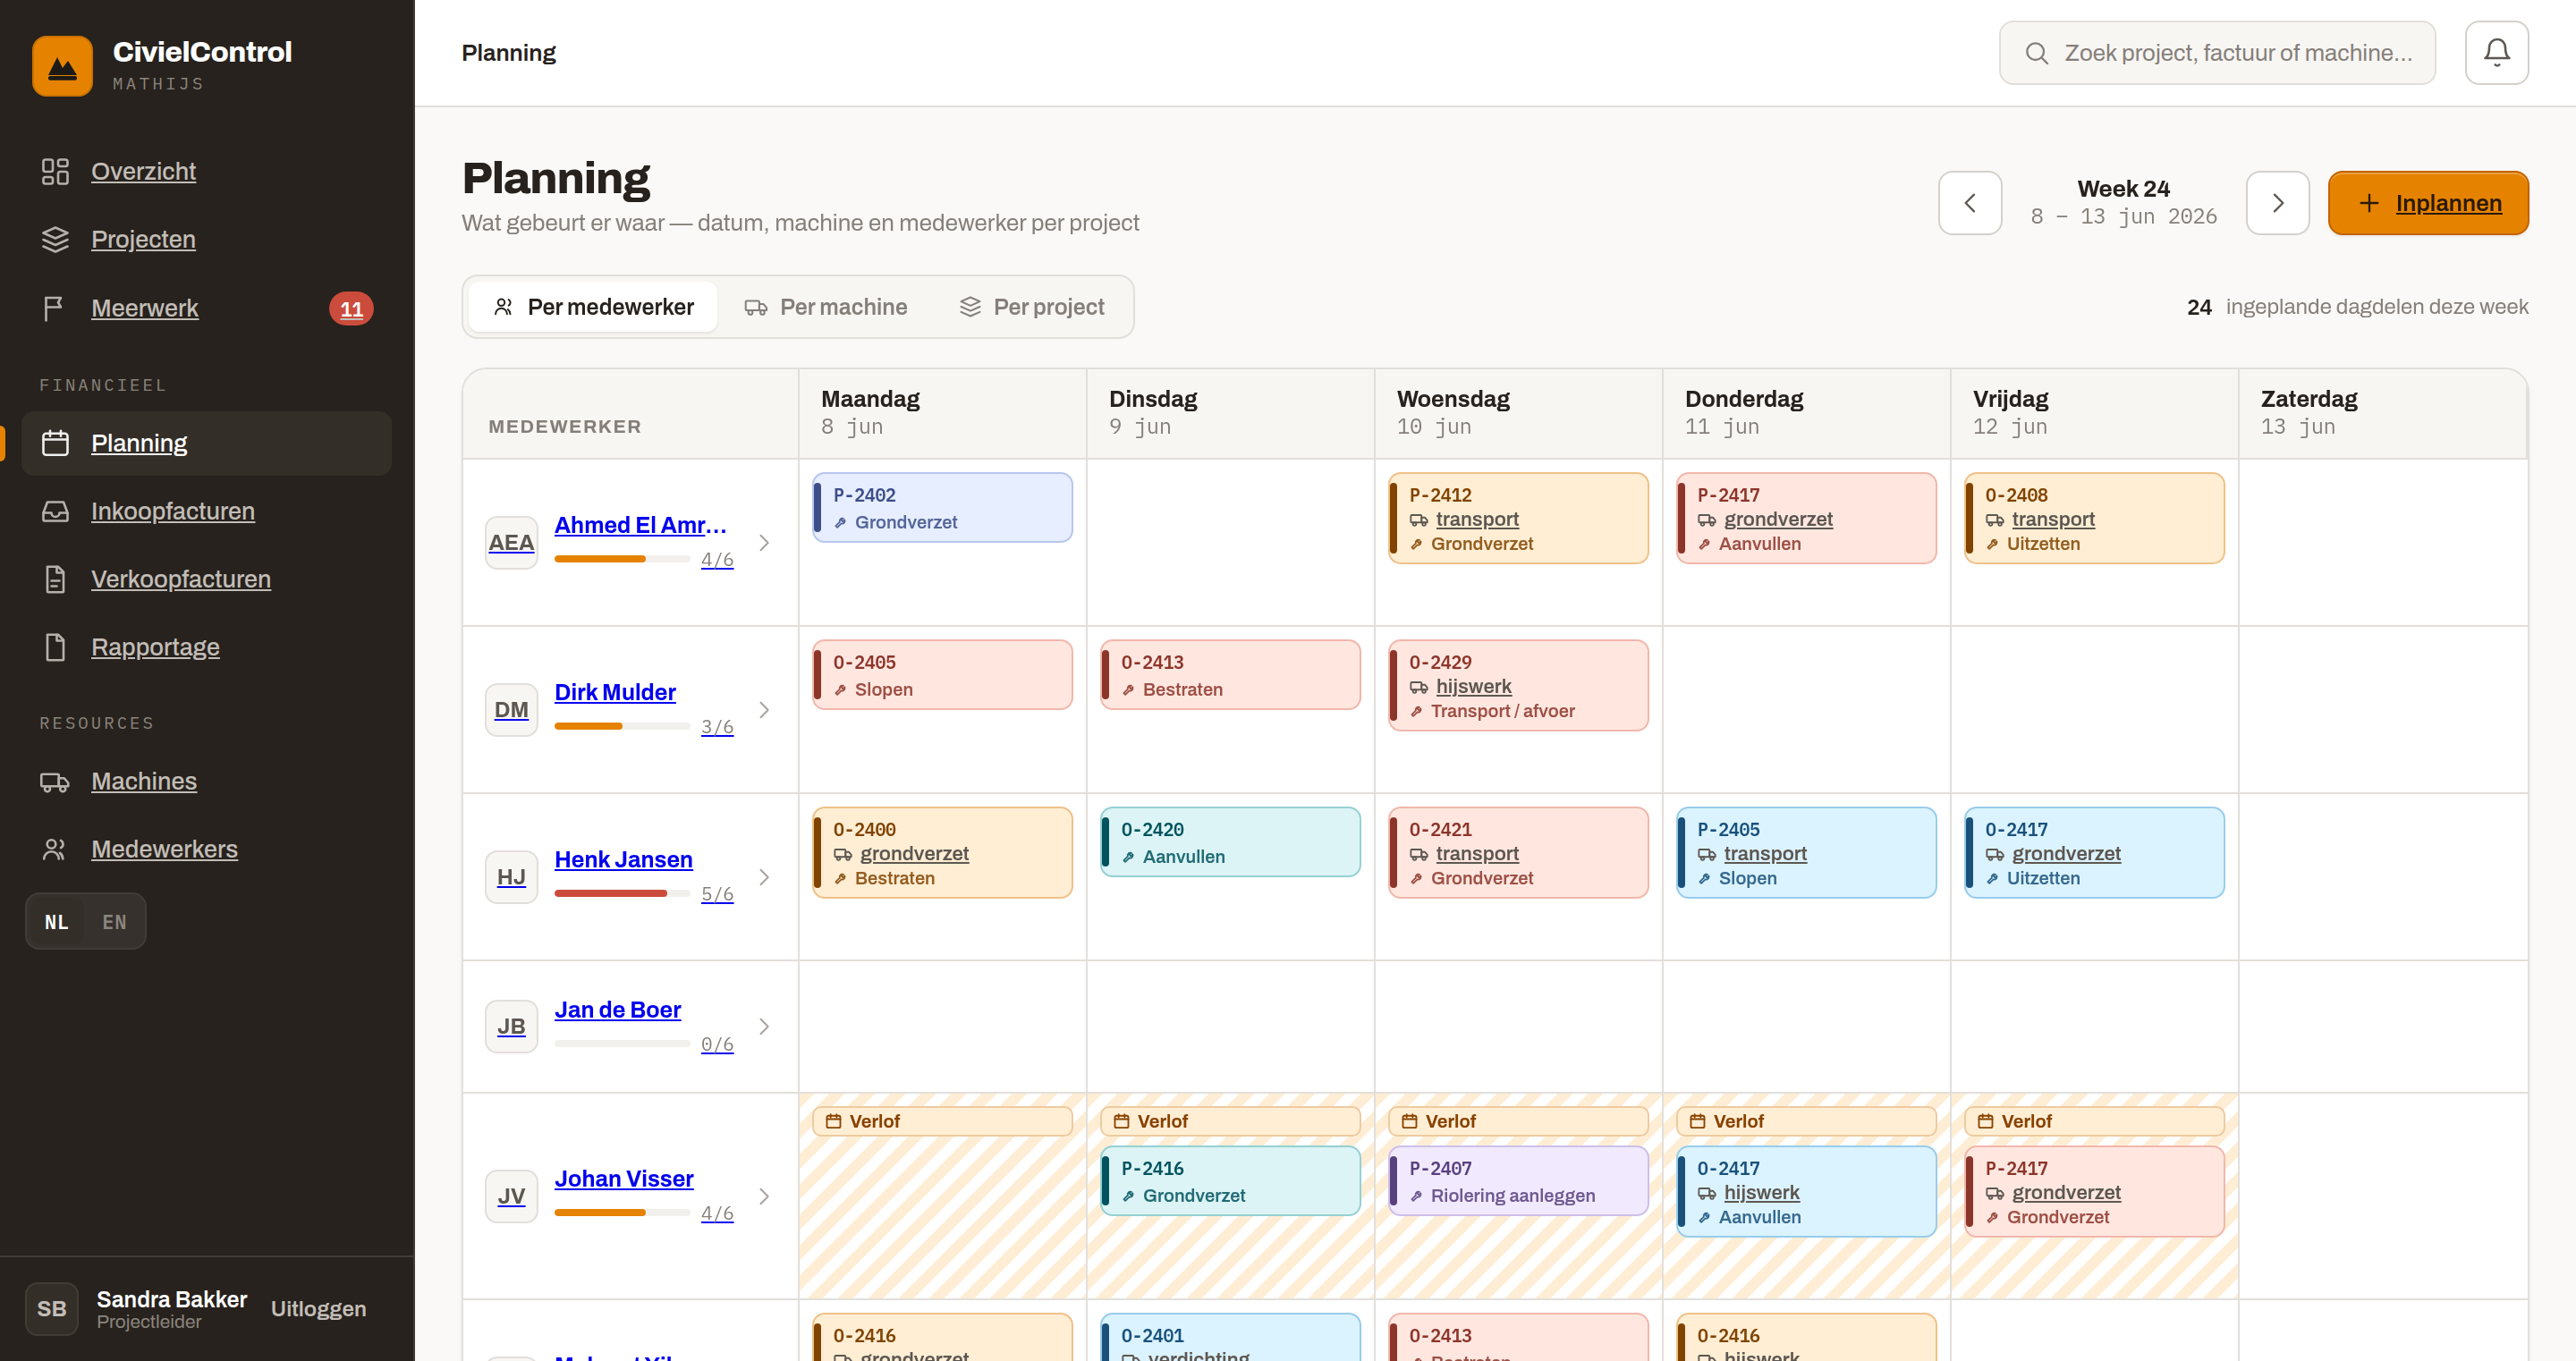
Task: Click the Rapportage file icon
Action: click(x=55, y=647)
